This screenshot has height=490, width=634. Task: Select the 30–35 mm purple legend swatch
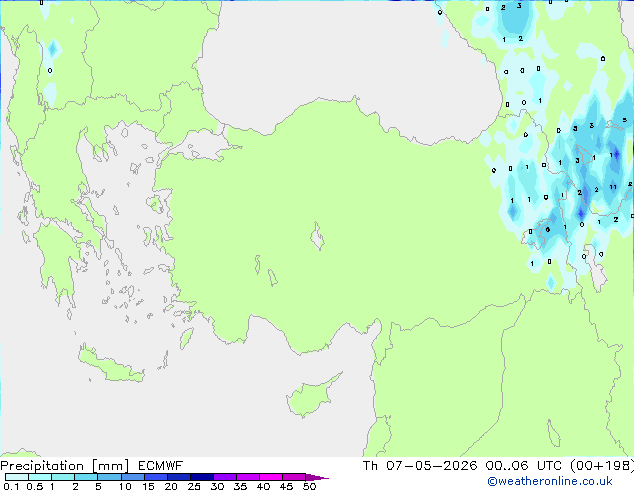point(225,477)
